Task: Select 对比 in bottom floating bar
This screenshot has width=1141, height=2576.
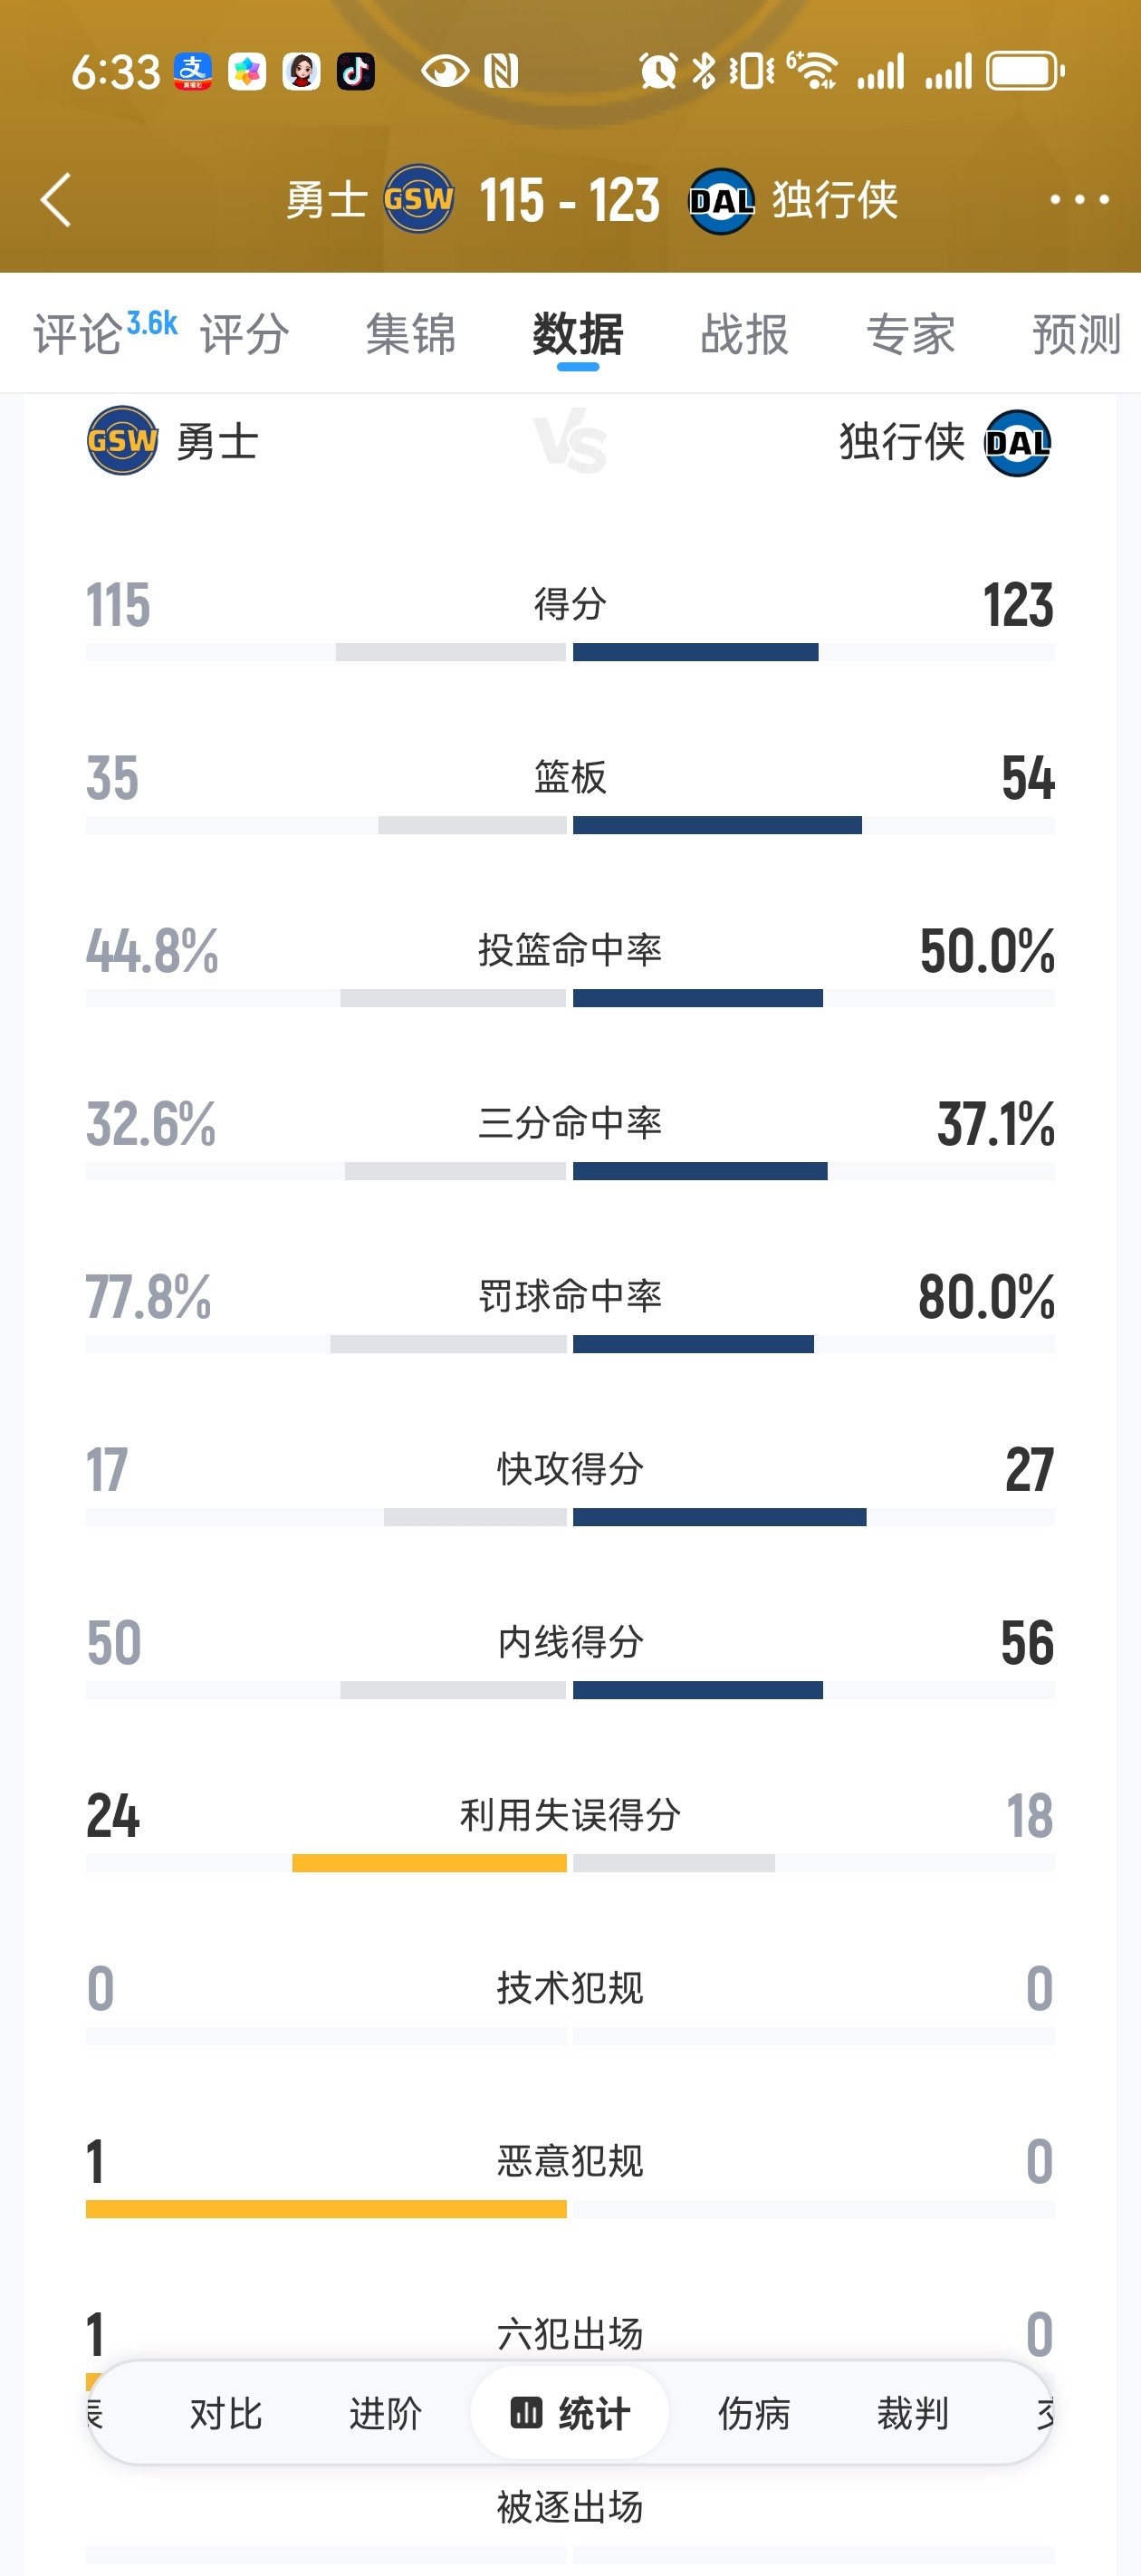Action: [x=226, y=2413]
